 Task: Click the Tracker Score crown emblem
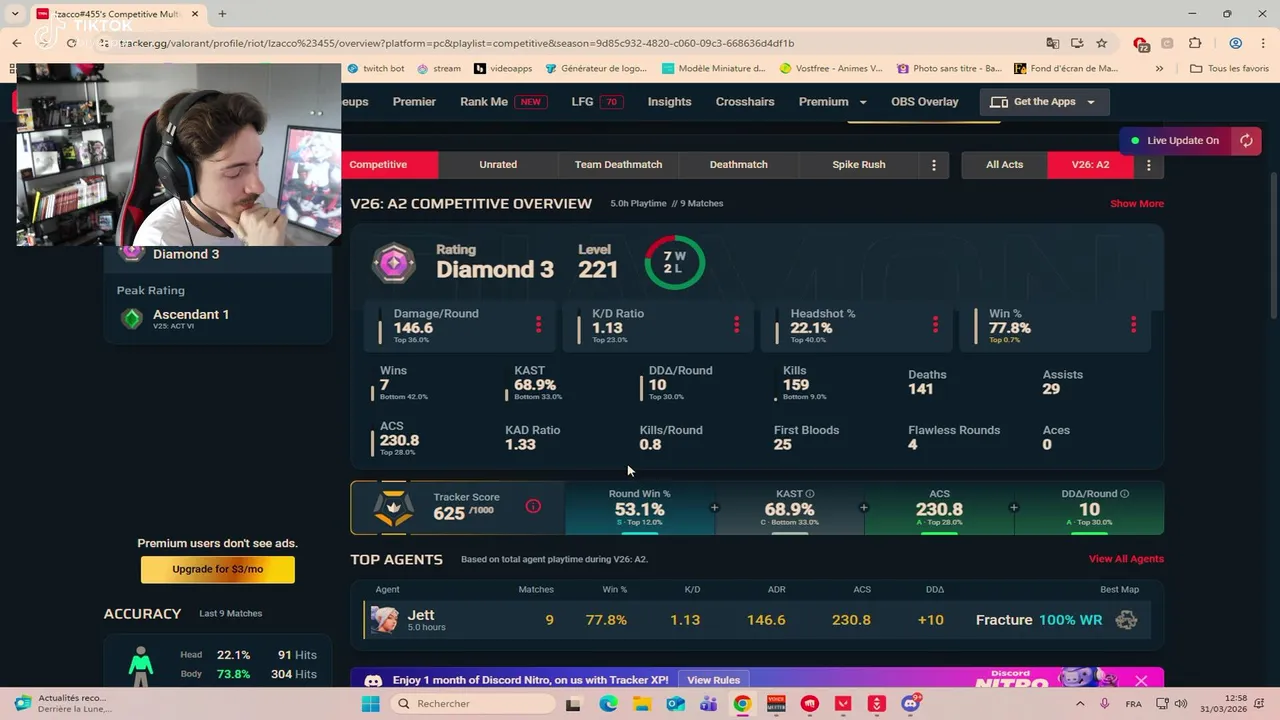point(393,508)
